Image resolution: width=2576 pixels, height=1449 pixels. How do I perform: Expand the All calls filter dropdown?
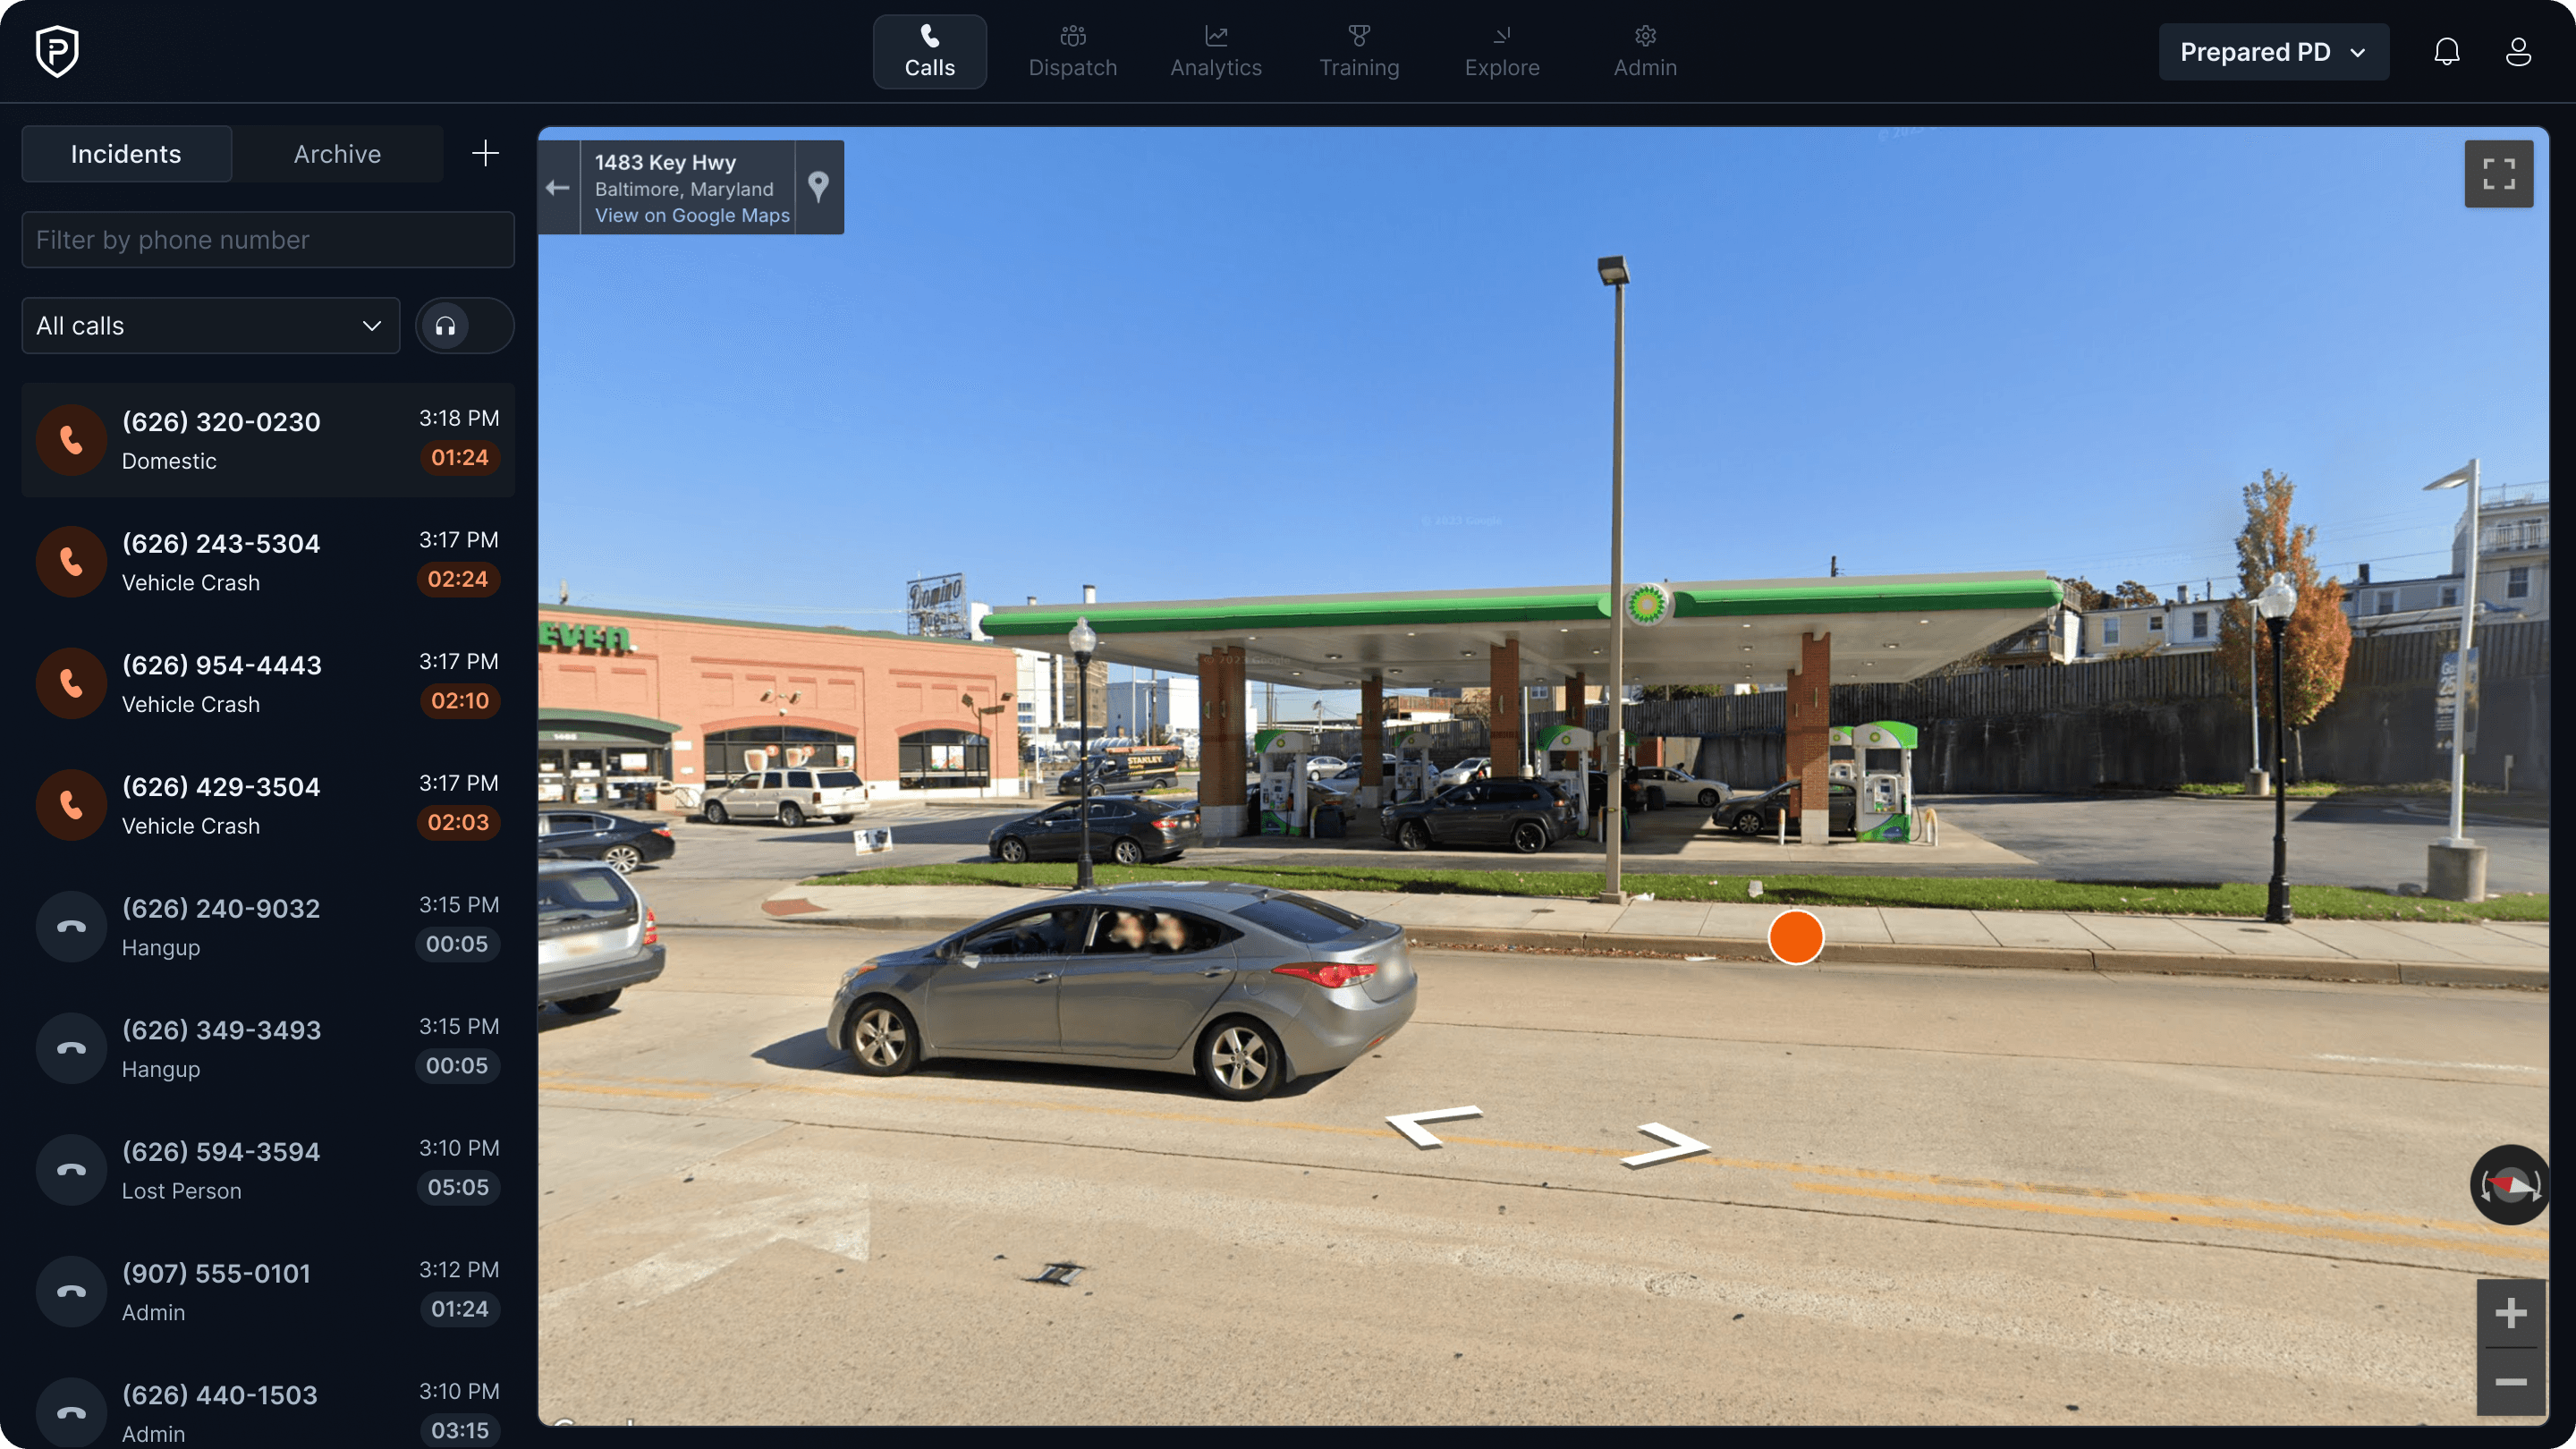coord(210,326)
